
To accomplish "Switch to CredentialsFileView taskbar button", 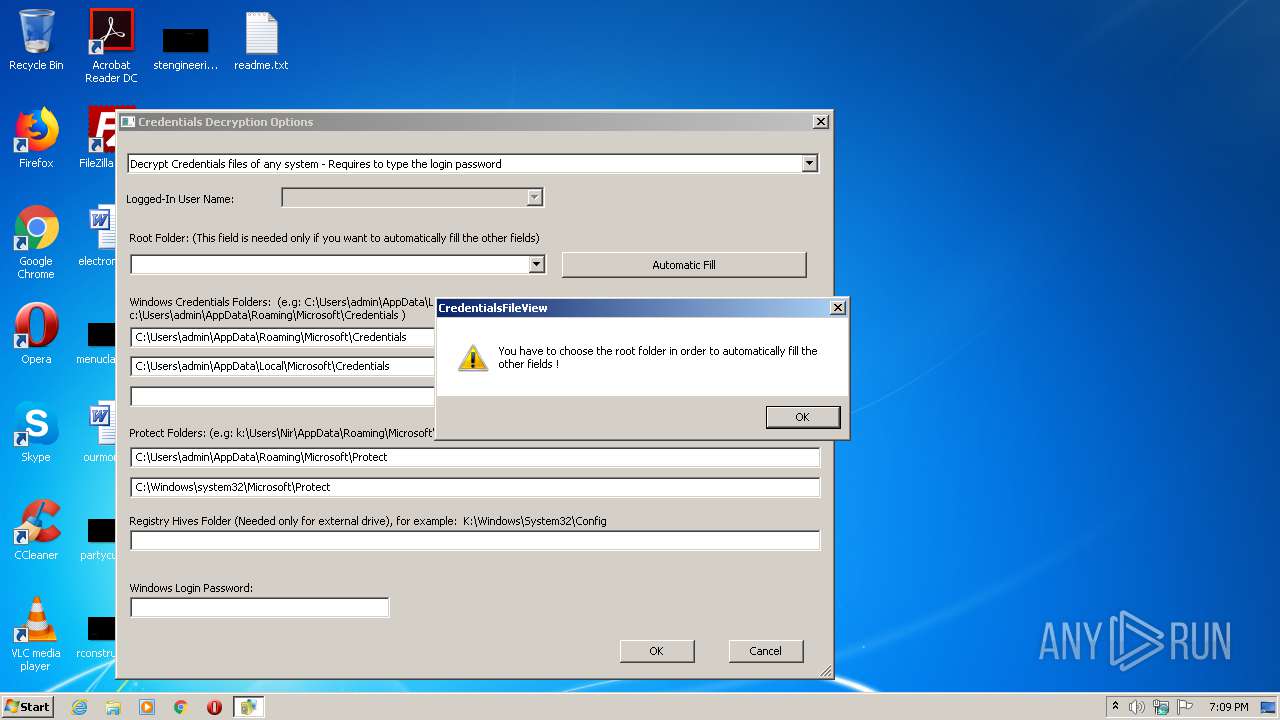I will click(248, 707).
